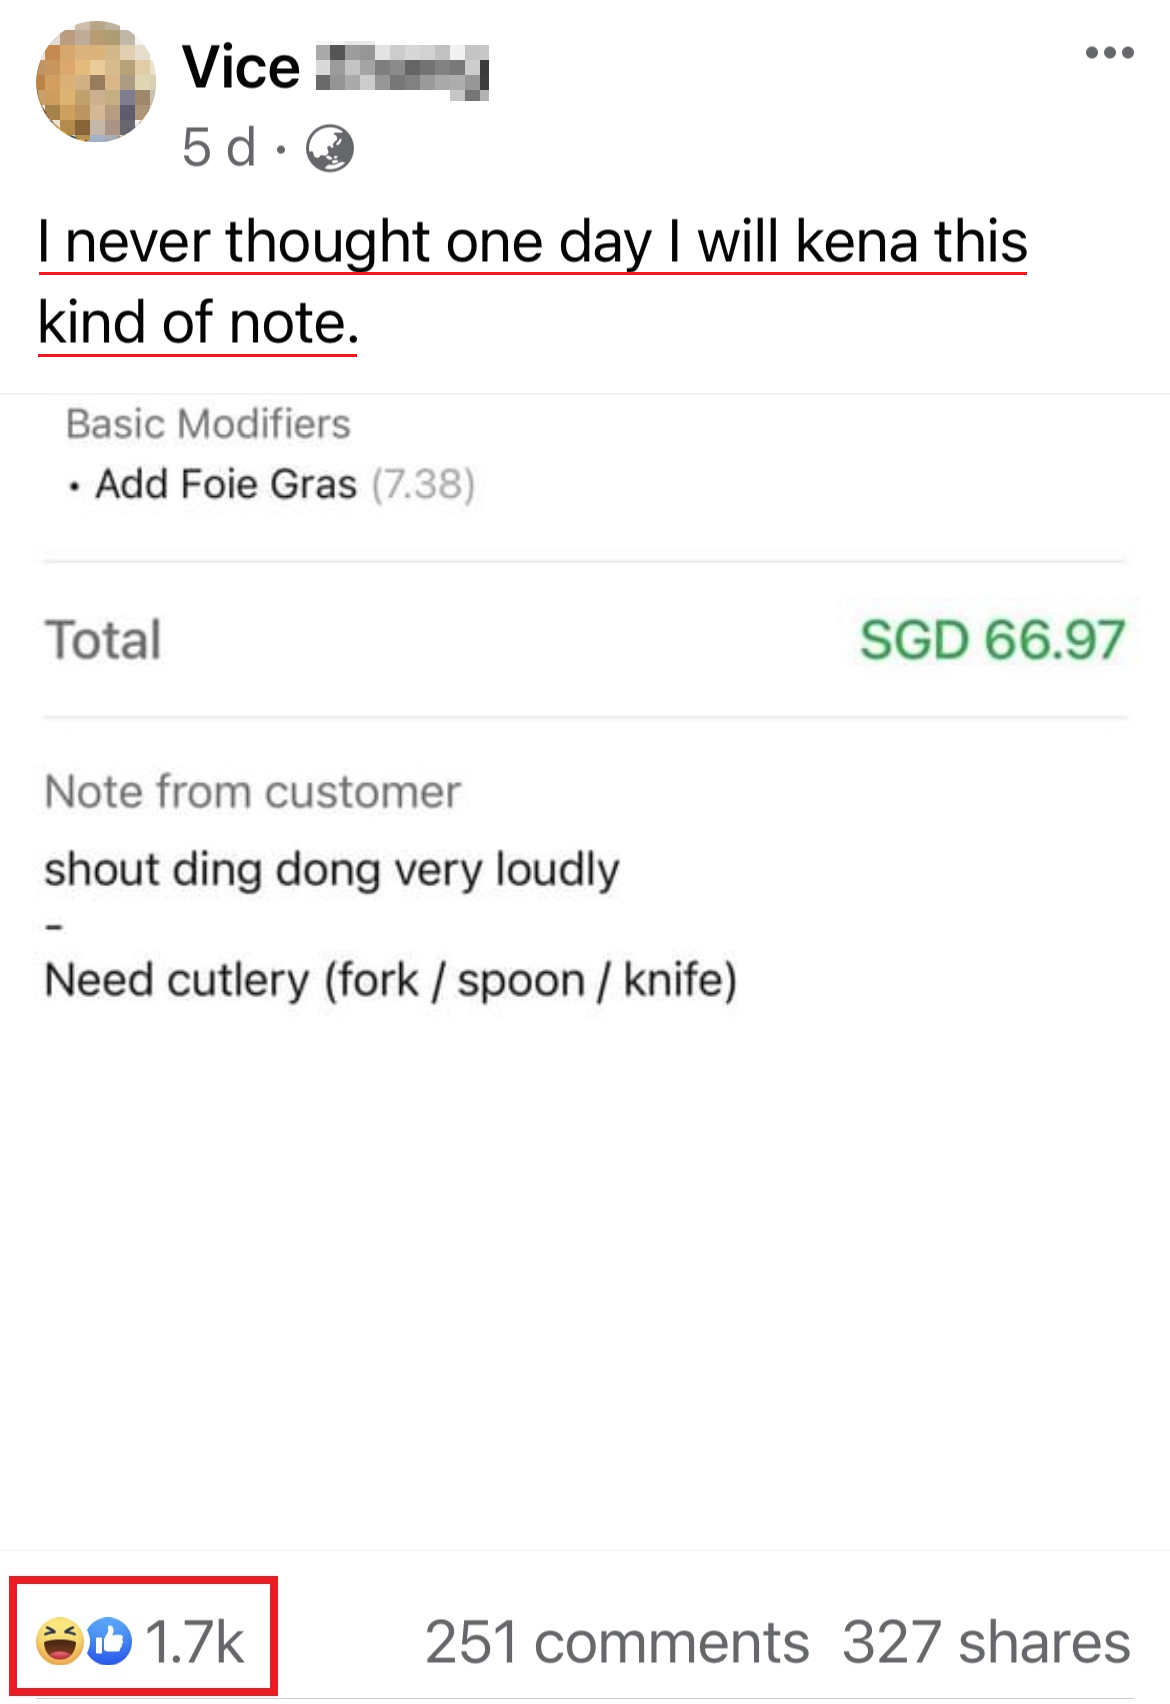Open the poster's pixelated profile picture
This screenshot has height=1704, width=1170.
pos(96,82)
